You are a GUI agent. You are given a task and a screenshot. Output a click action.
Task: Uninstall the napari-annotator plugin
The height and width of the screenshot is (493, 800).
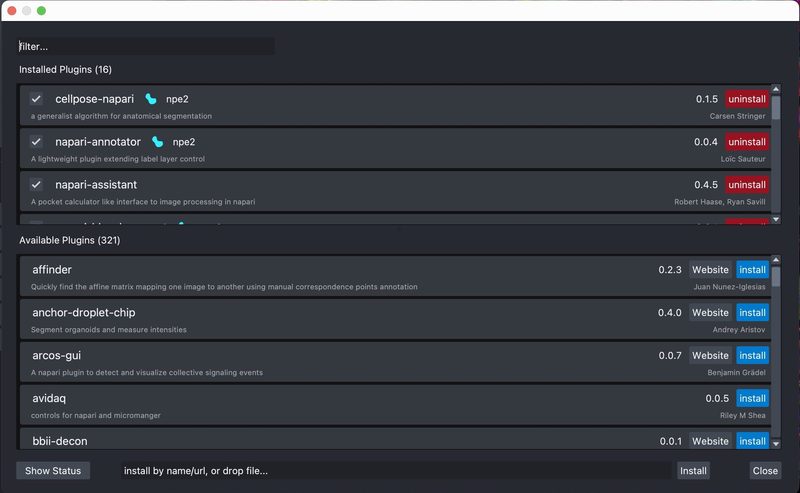tap(746, 142)
